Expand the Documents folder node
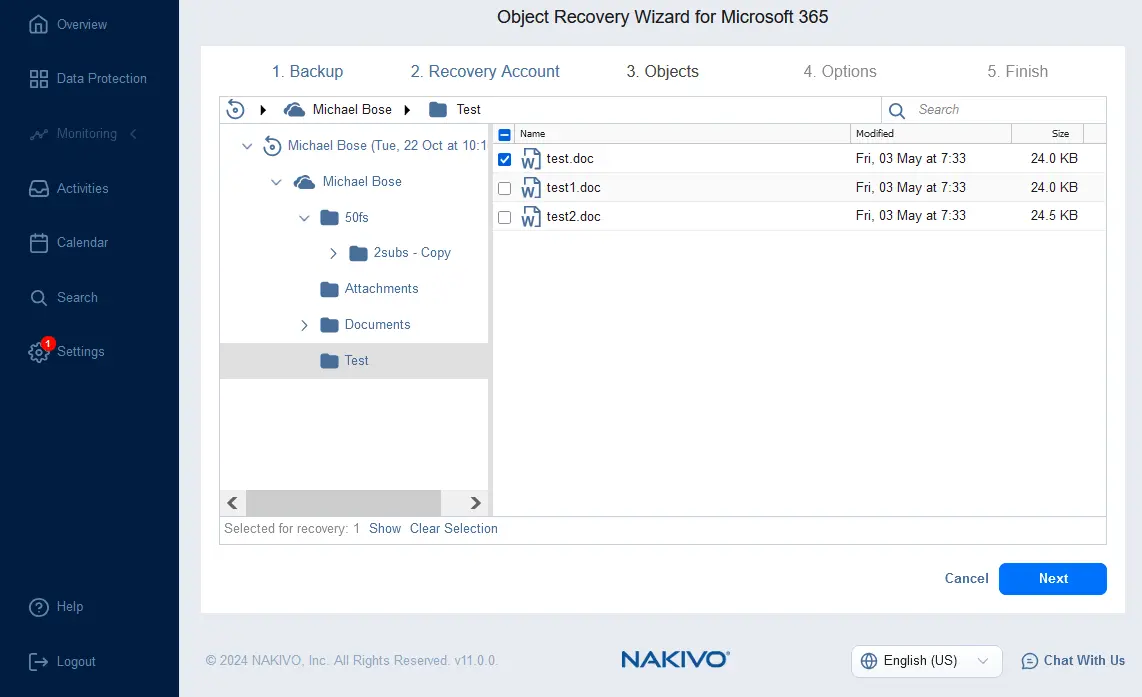 (x=304, y=326)
